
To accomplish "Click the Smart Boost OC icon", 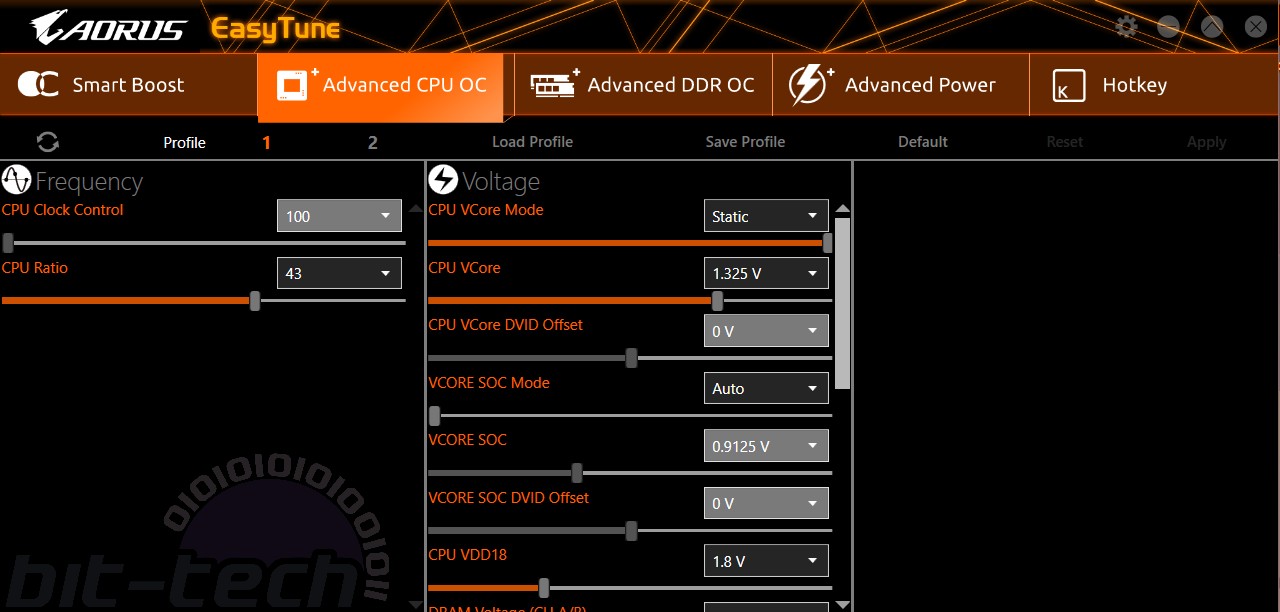I will pos(38,85).
